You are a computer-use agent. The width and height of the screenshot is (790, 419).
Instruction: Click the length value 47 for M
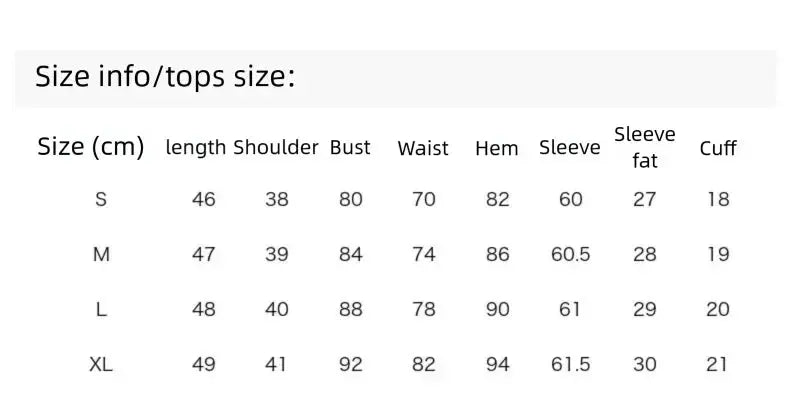point(204,254)
